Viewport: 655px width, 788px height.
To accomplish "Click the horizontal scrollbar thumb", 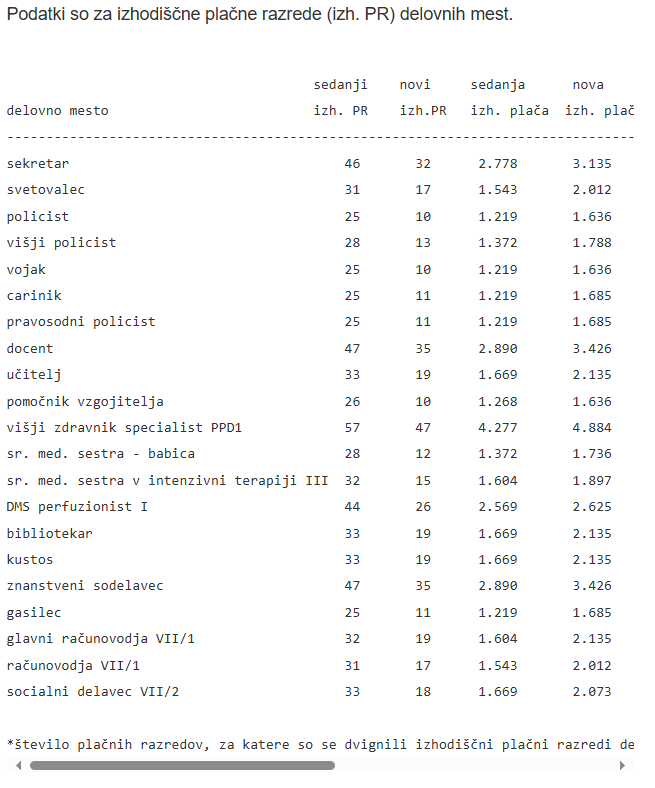I will click(x=182, y=765).
